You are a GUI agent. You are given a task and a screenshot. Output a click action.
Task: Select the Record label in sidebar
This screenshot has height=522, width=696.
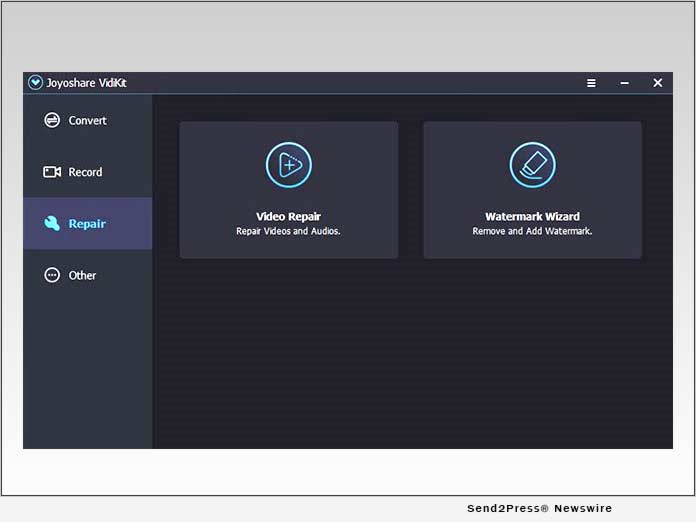(85, 172)
